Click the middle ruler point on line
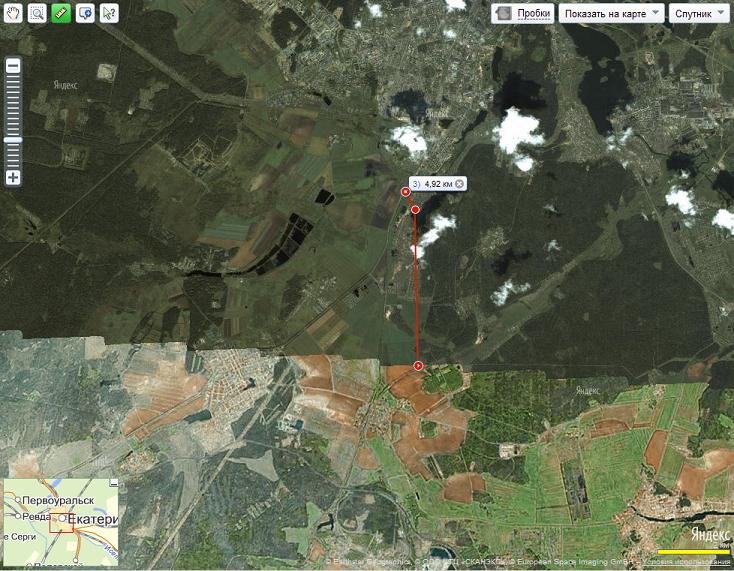The width and height of the screenshot is (734, 571). pos(415,210)
